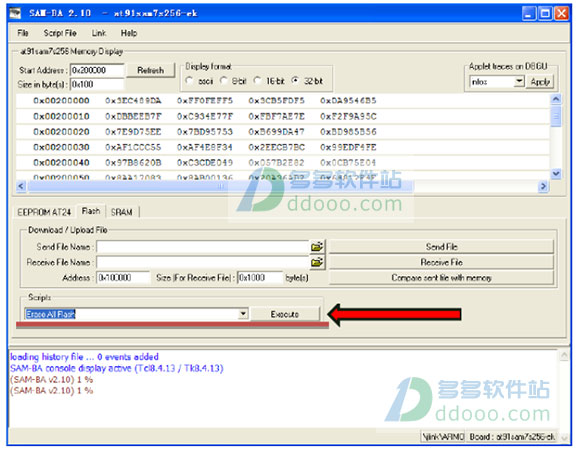Click memory value 0x2EECB7BC

(277, 148)
